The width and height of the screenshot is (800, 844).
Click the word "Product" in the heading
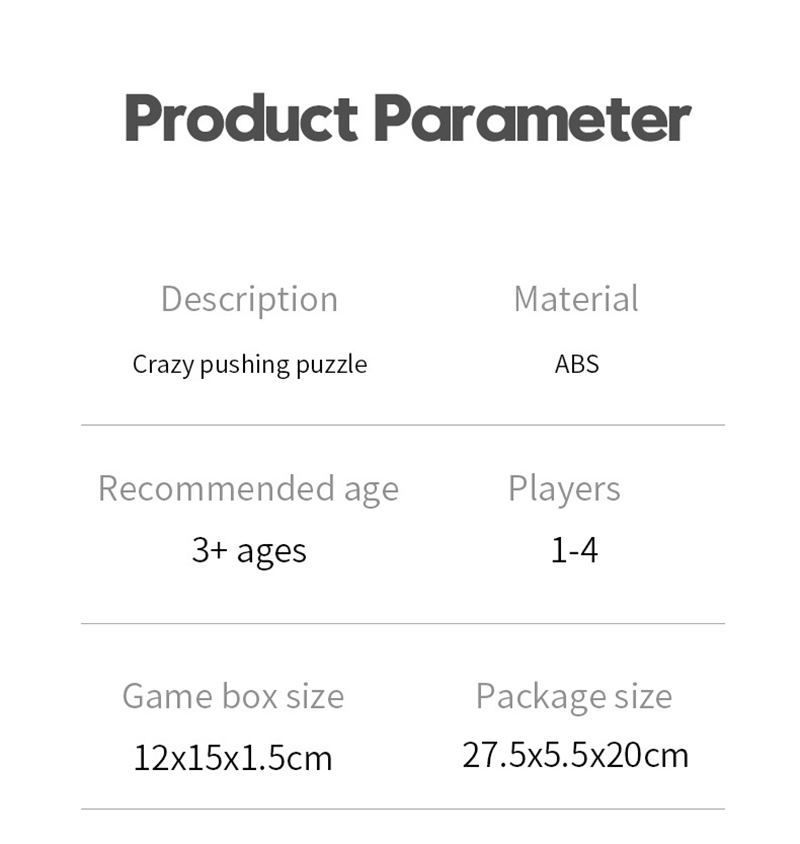pos(240,119)
